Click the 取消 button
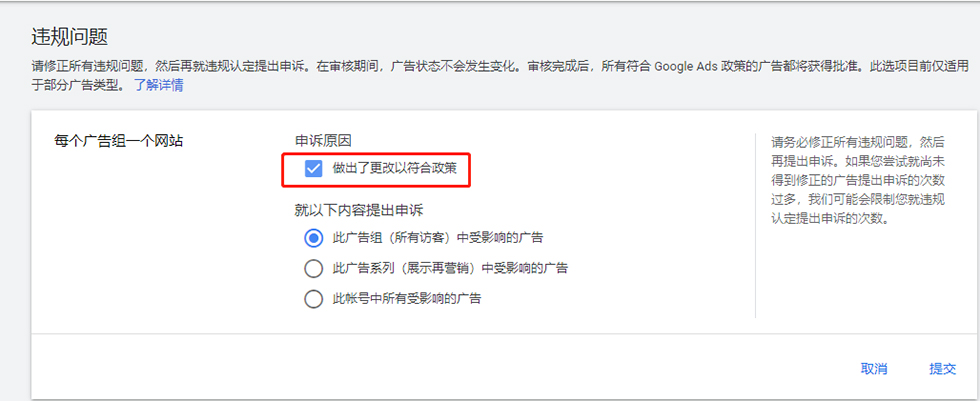 tap(874, 369)
